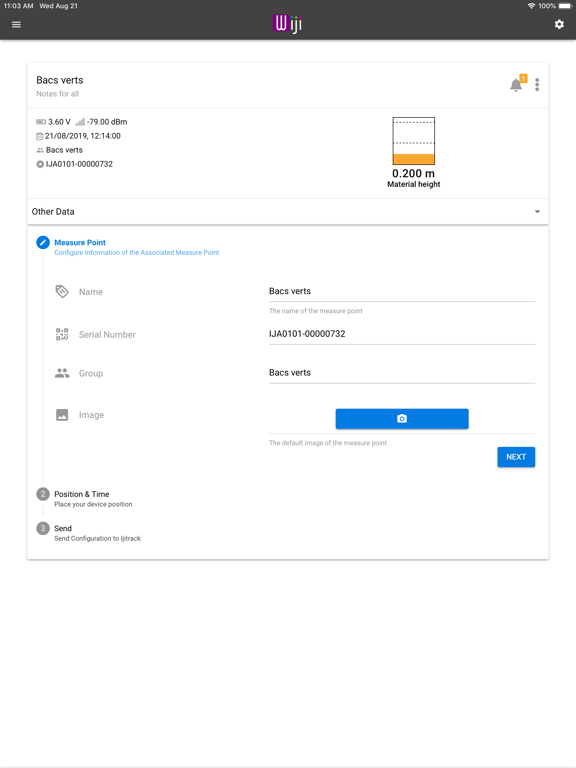576x768 pixels.
Task: Open the three-dot more options menu
Action: [x=537, y=85]
